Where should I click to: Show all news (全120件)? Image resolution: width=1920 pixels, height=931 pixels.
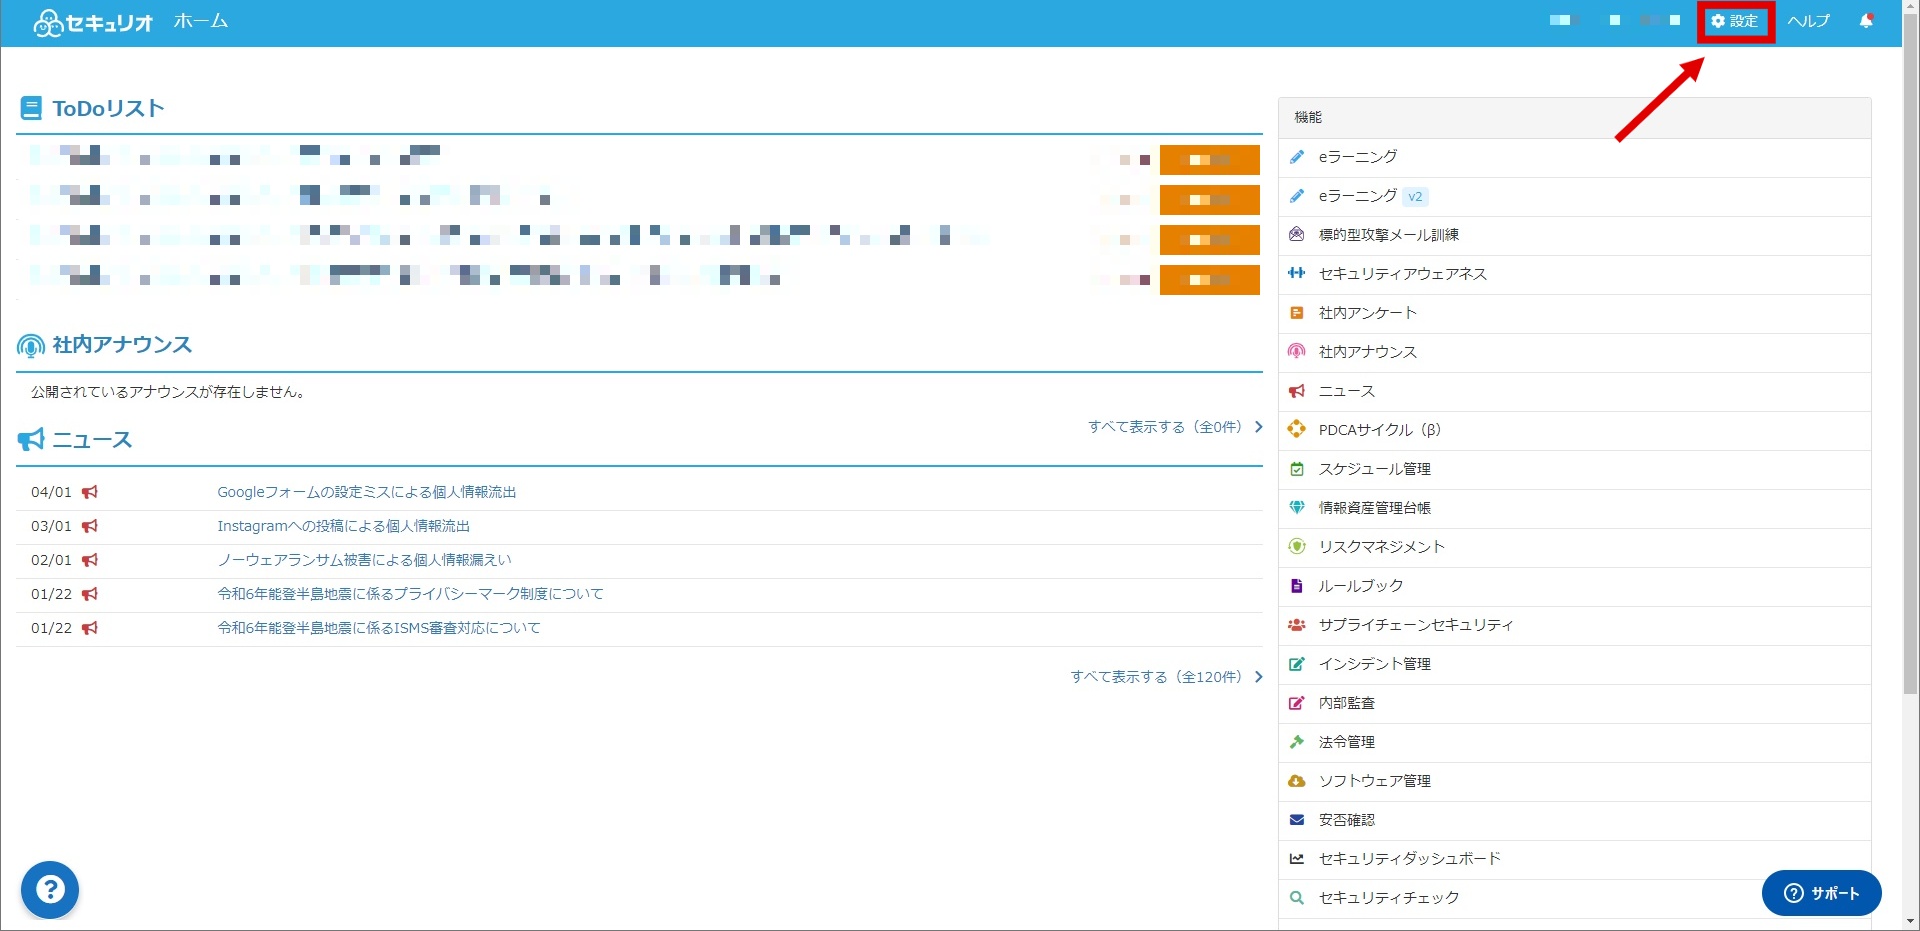[1167, 677]
